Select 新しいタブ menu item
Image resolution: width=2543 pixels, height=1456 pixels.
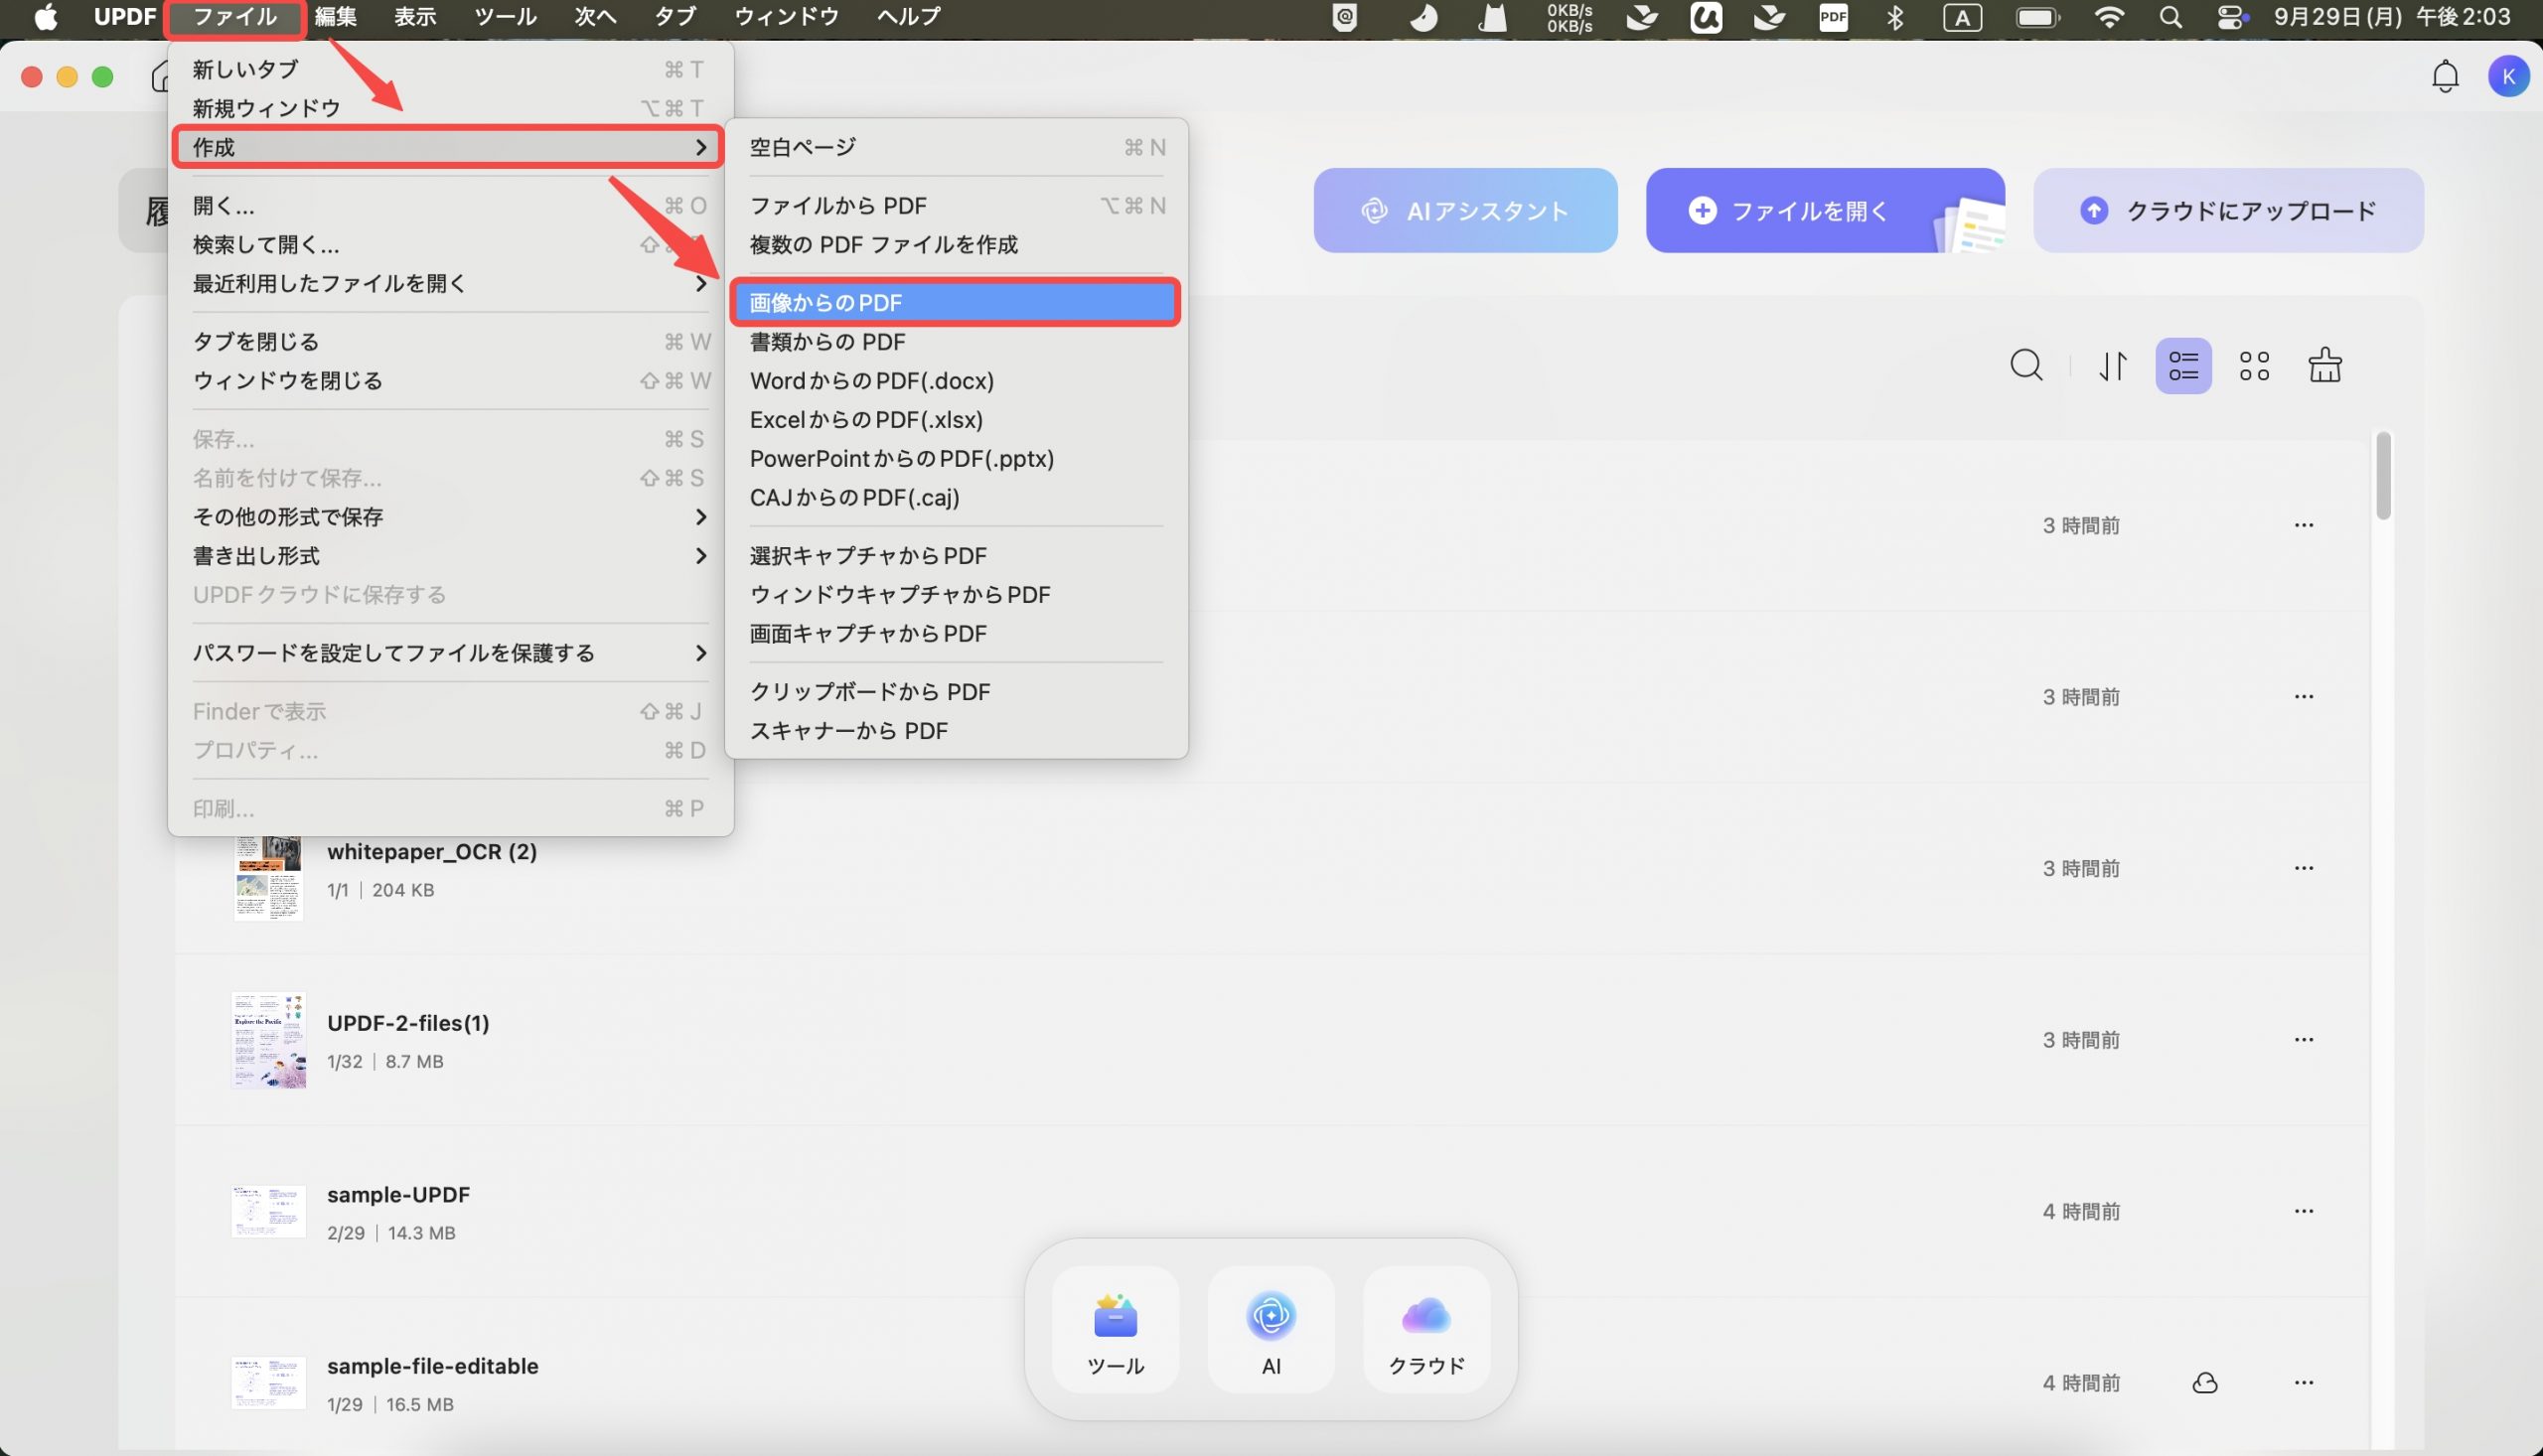[449, 69]
